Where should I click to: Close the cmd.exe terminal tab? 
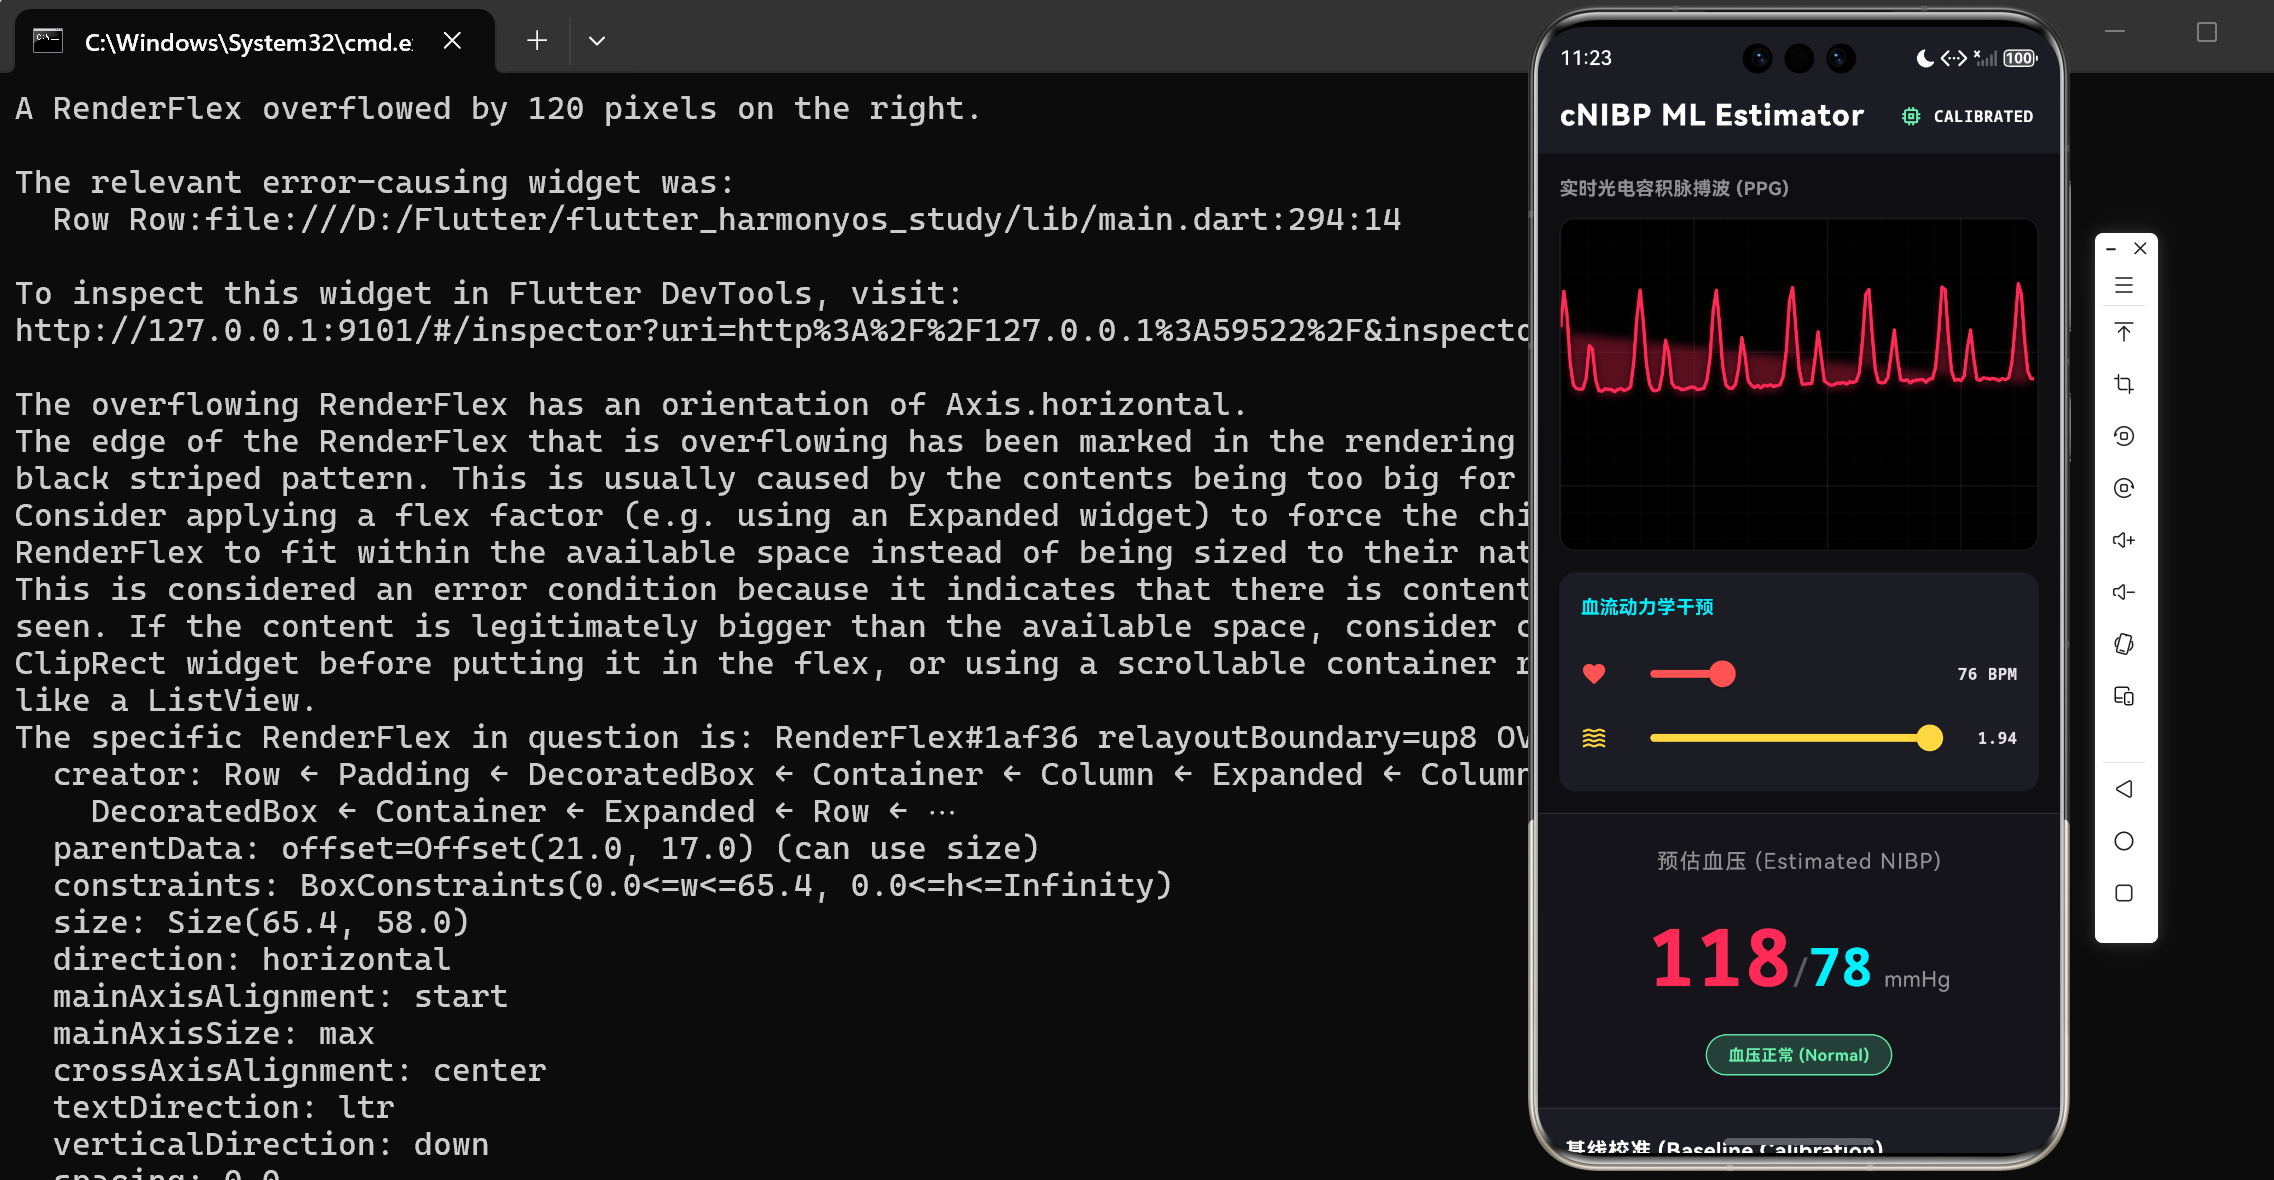[x=452, y=41]
